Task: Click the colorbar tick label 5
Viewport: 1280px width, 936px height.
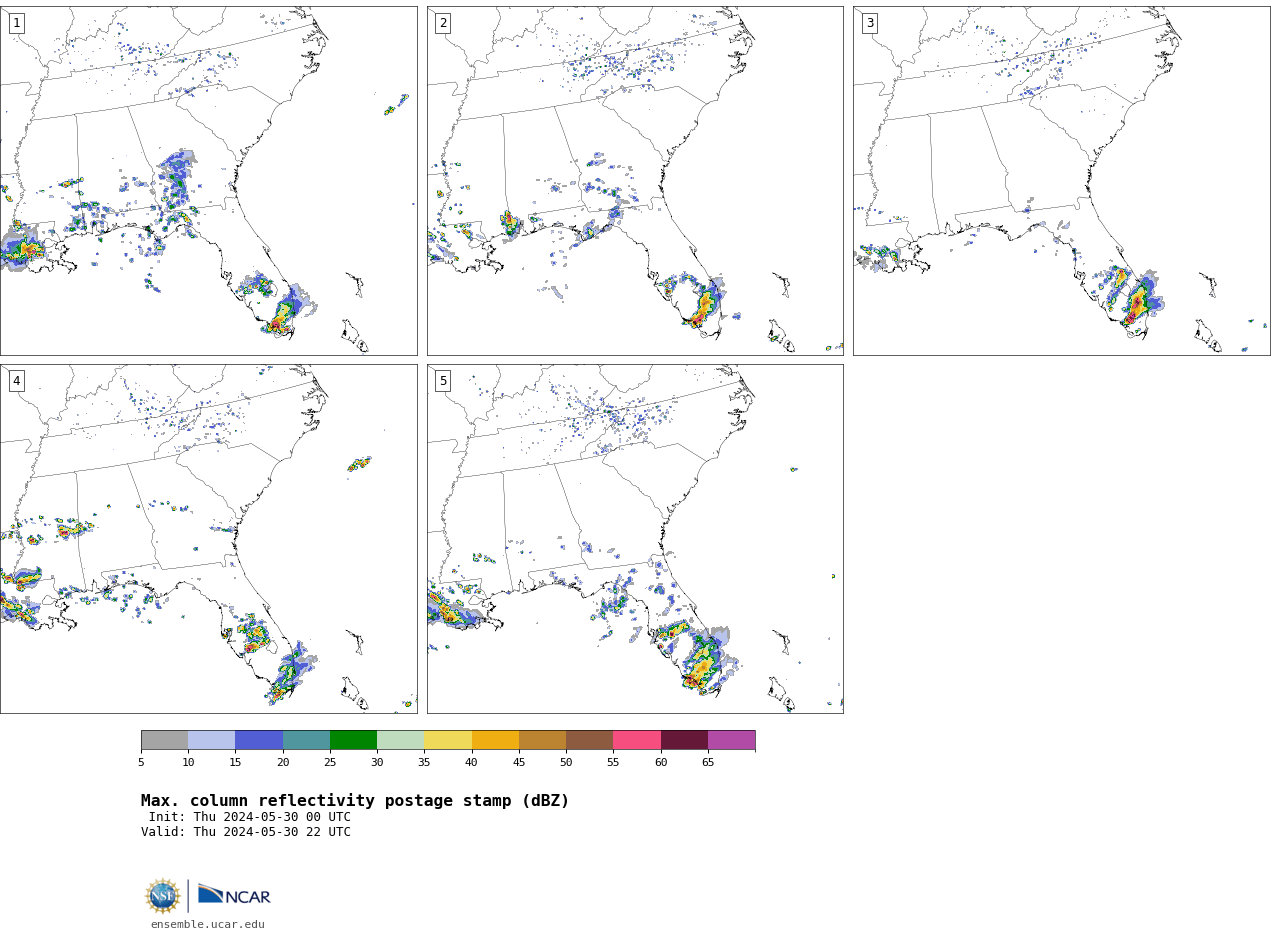Action: [x=141, y=763]
